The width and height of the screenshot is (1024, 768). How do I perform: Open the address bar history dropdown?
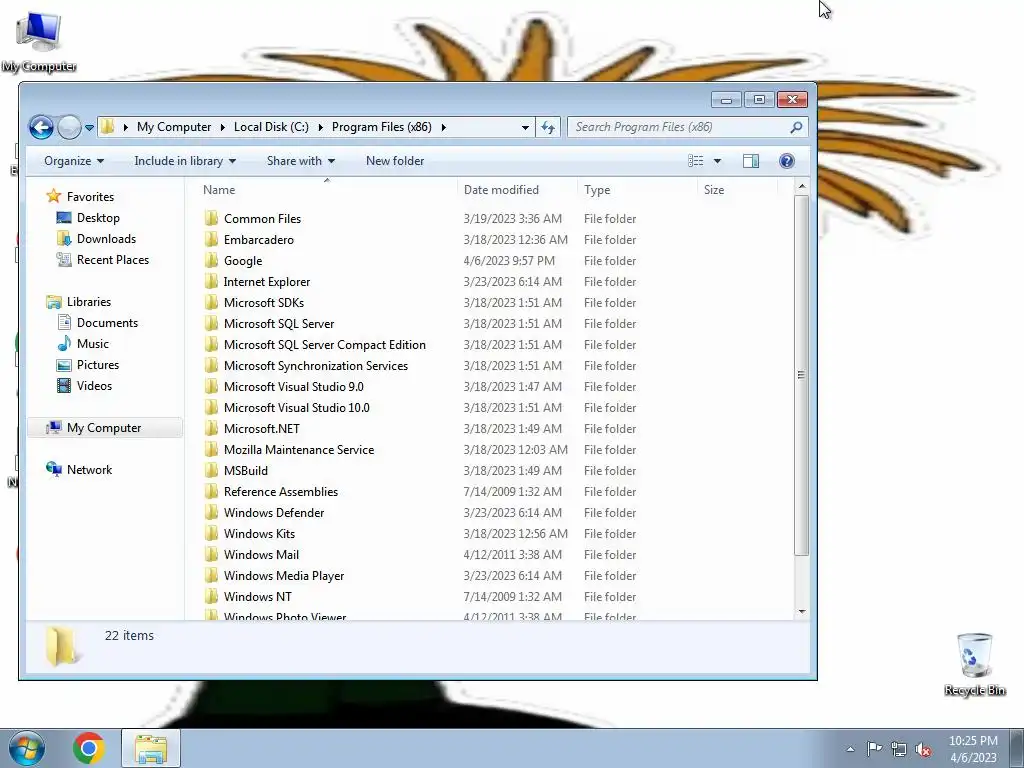[524, 127]
